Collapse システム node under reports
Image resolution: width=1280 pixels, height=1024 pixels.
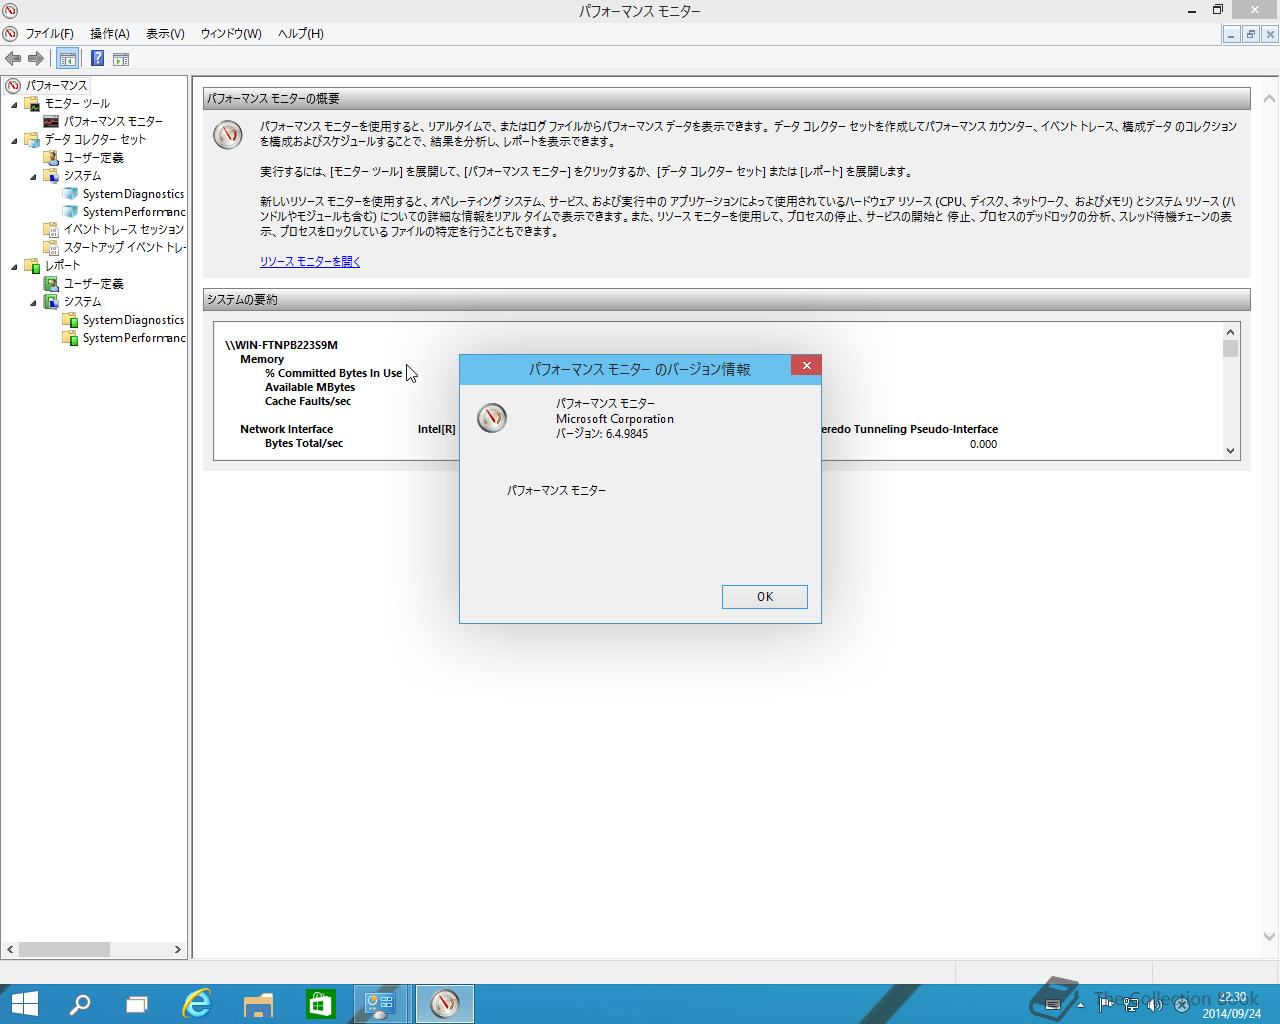[33, 302]
